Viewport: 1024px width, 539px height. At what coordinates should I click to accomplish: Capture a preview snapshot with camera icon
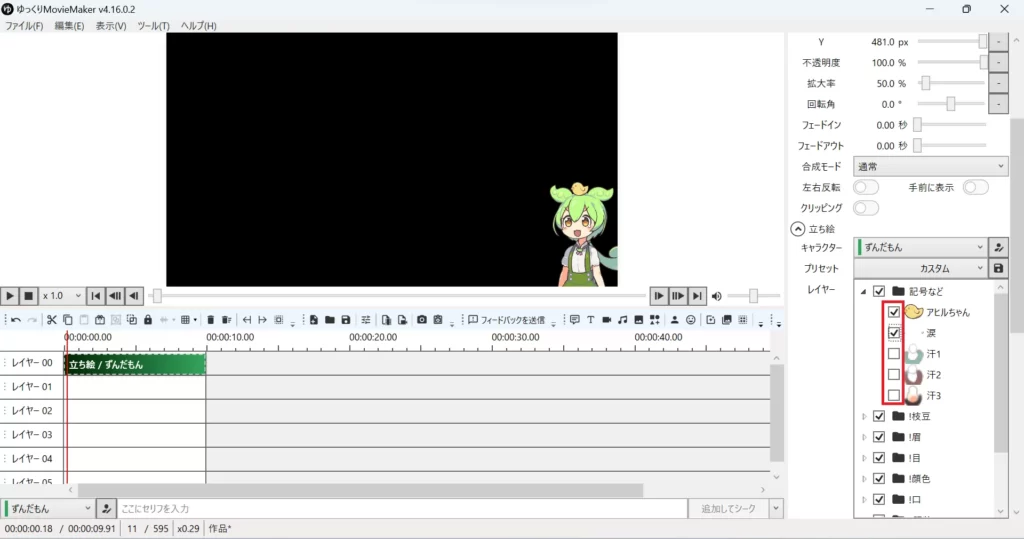(x=422, y=320)
